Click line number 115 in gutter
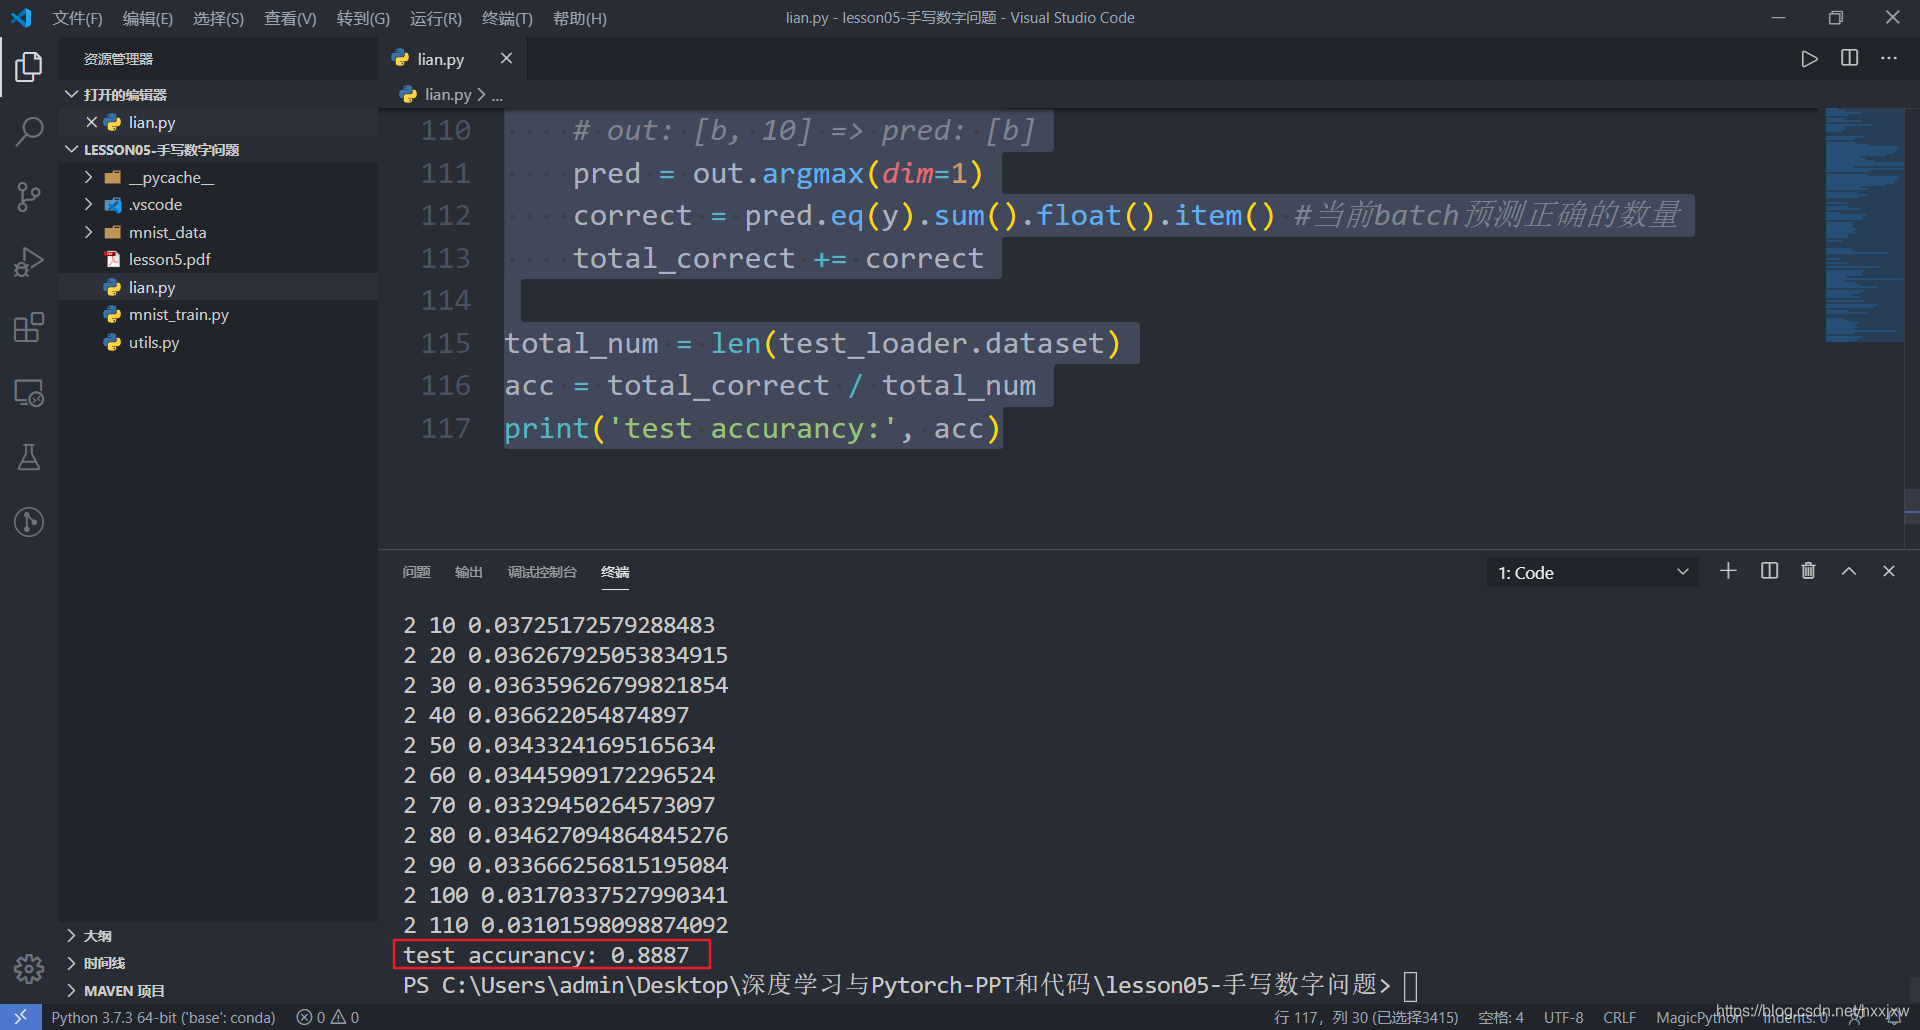Screen dimensions: 1920x1030 point(445,343)
